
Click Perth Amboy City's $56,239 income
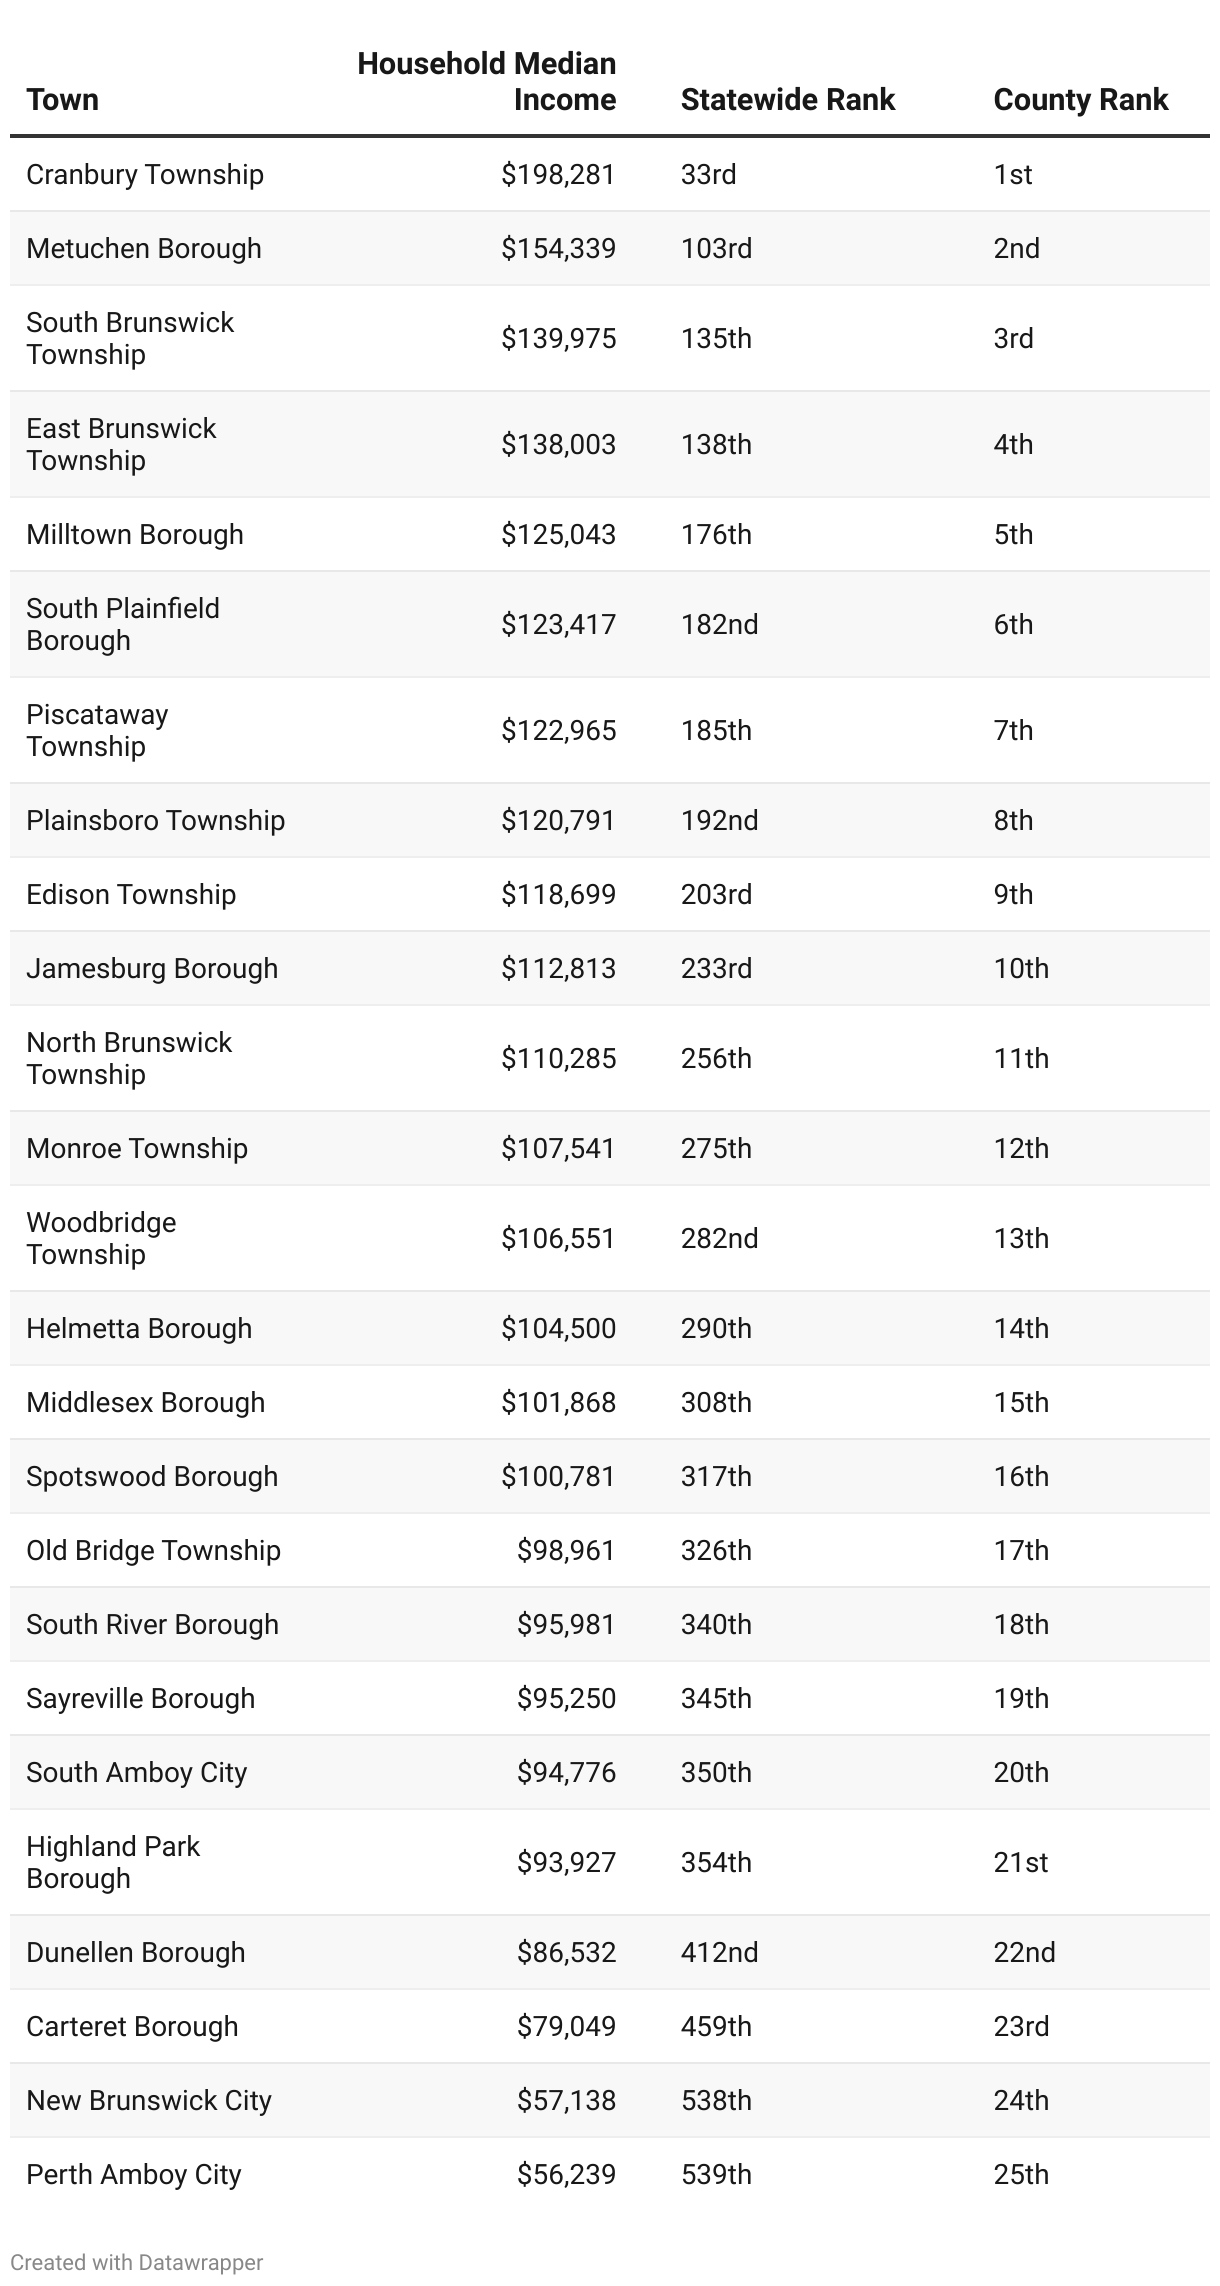[x=566, y=2175]
